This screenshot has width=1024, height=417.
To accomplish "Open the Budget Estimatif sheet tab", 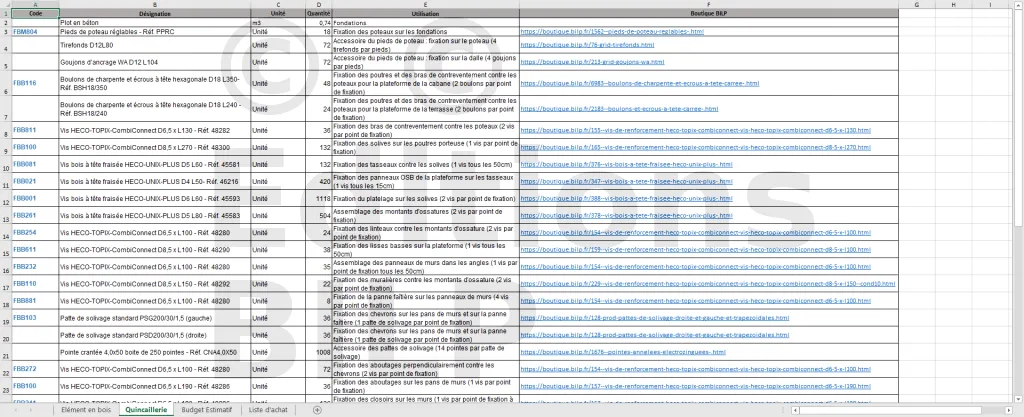I will (x=206, y=409).
